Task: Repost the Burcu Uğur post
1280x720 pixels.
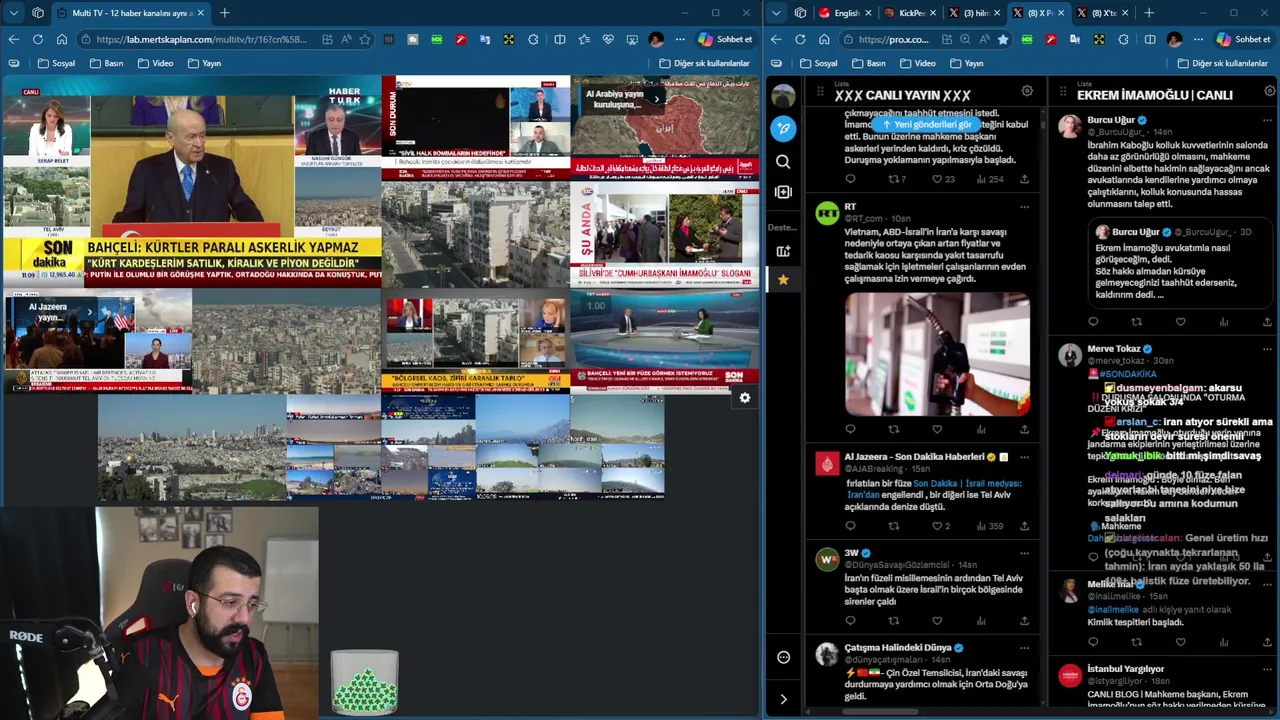Action: click(1136, 322)
